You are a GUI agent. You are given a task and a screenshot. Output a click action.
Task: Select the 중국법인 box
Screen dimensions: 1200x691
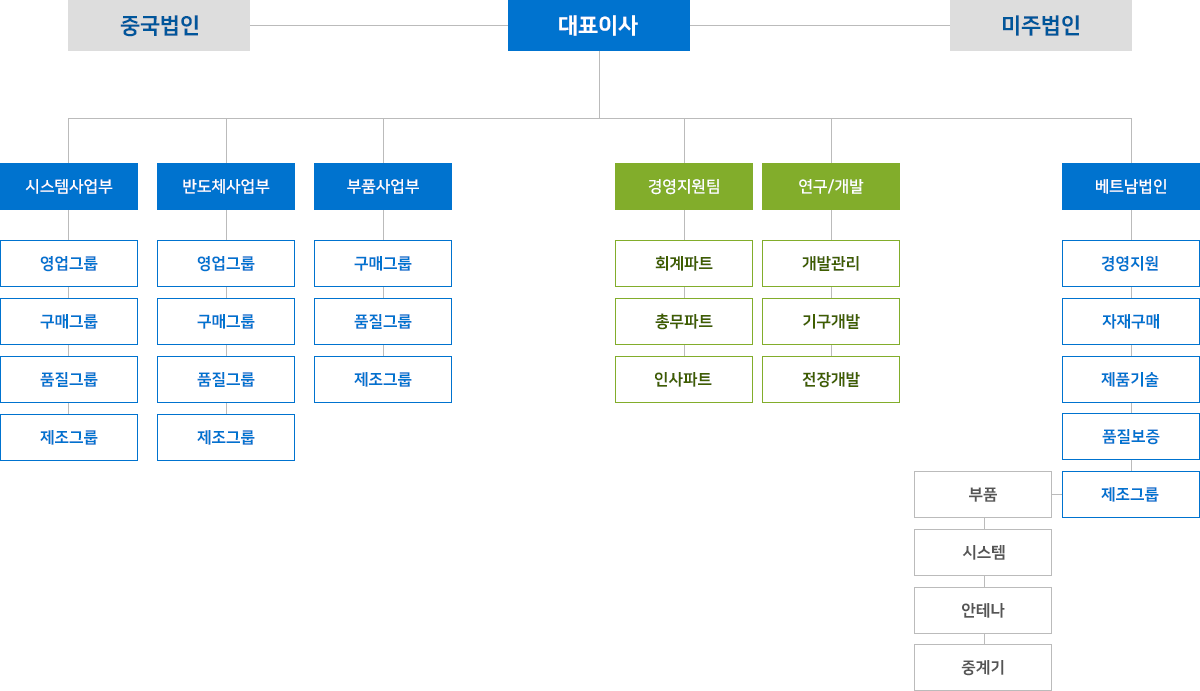(159, 25)
